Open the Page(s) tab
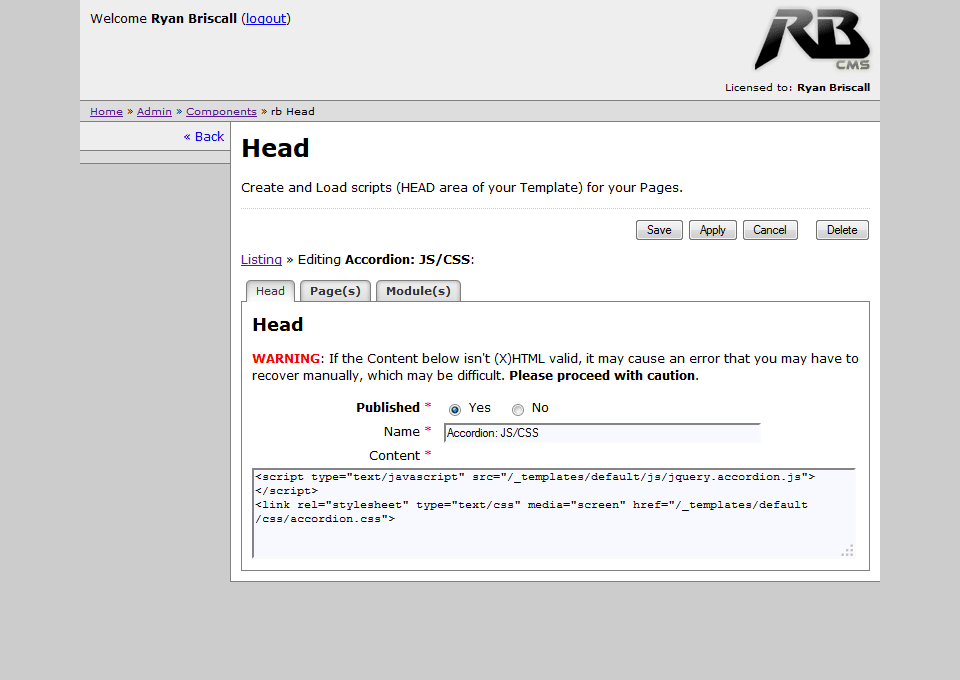The image size is (960, 680). point(335,291)
